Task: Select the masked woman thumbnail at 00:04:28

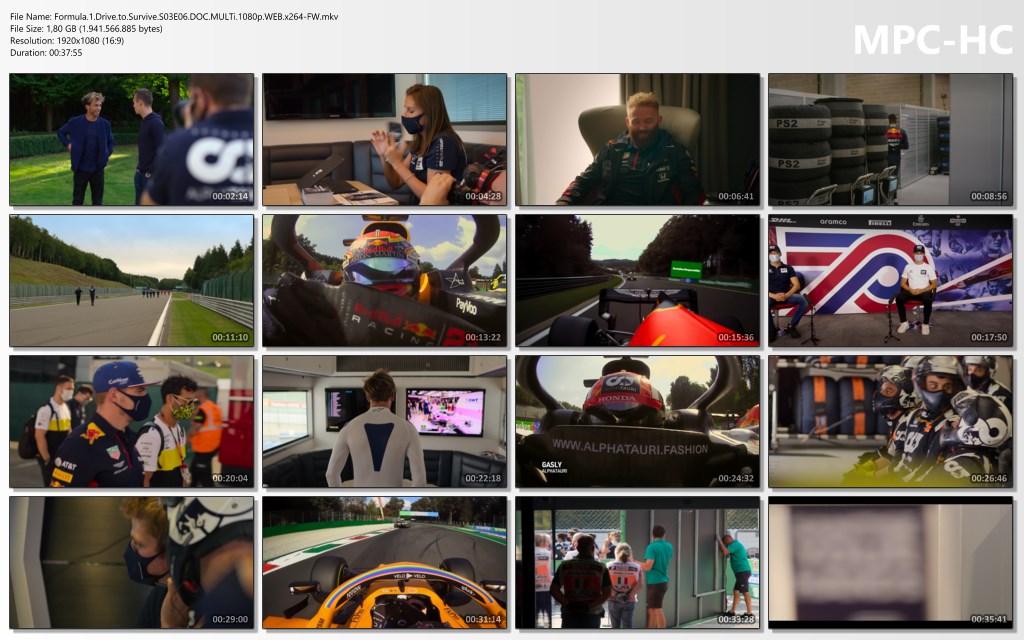Action: [x=384, y=139]
